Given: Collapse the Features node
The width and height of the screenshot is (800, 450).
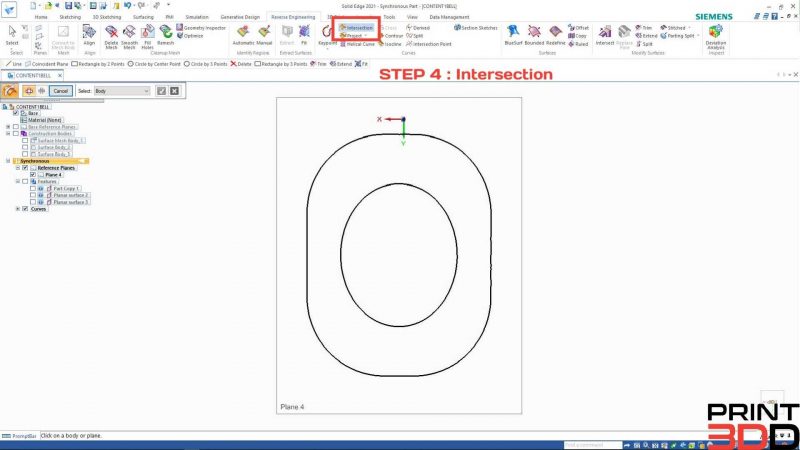Looking at the screenshot, I should point(17,182).
